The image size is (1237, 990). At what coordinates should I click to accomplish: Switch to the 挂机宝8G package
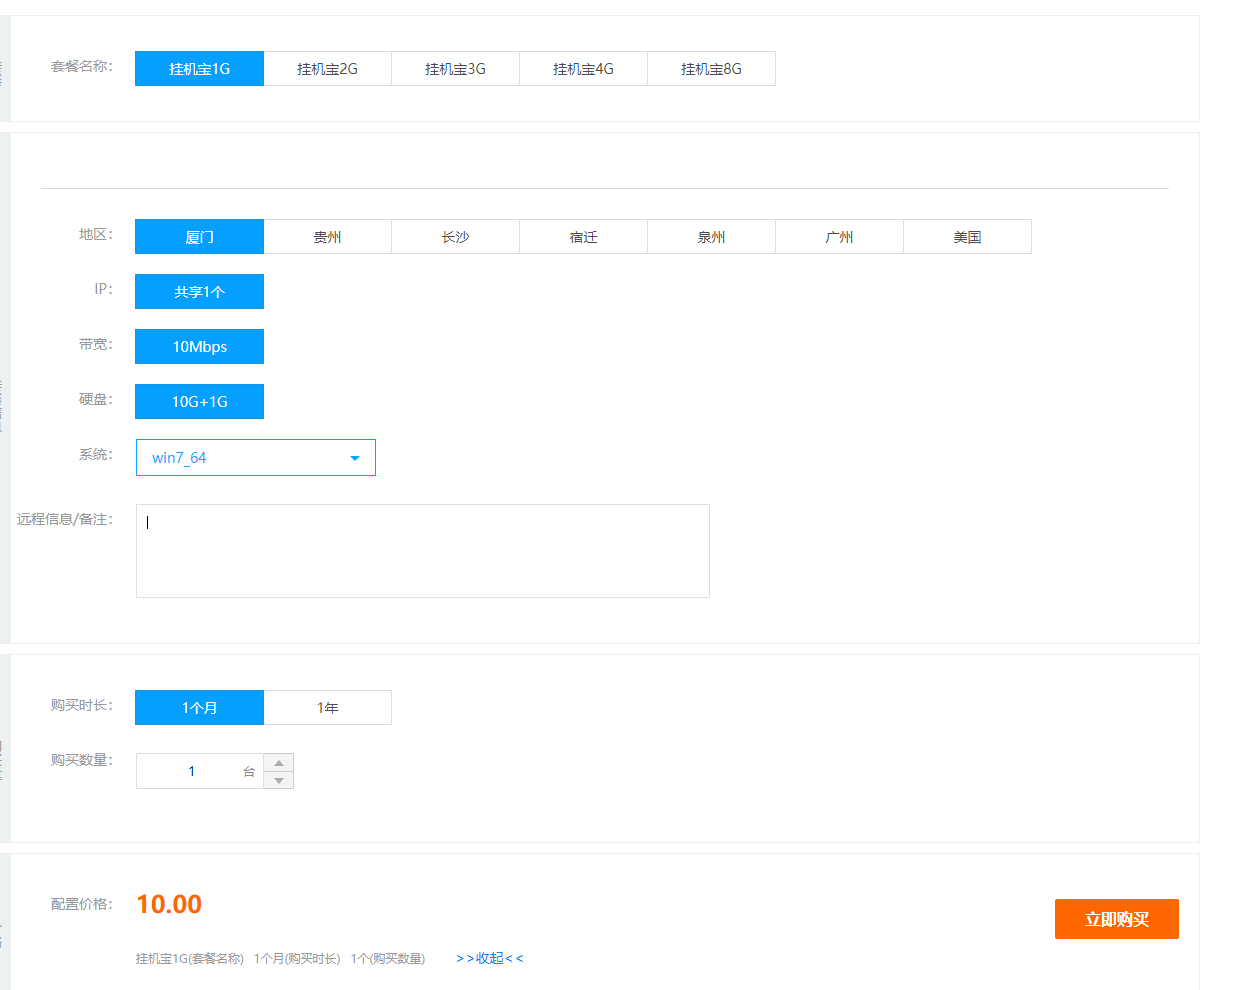pos(711,69)
